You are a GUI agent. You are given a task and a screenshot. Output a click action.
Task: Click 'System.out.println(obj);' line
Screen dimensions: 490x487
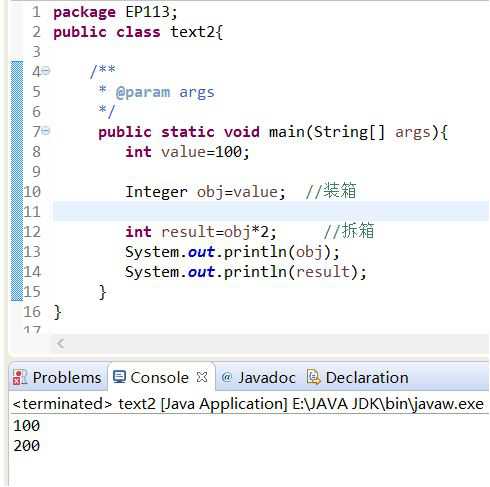coord(232,252)
